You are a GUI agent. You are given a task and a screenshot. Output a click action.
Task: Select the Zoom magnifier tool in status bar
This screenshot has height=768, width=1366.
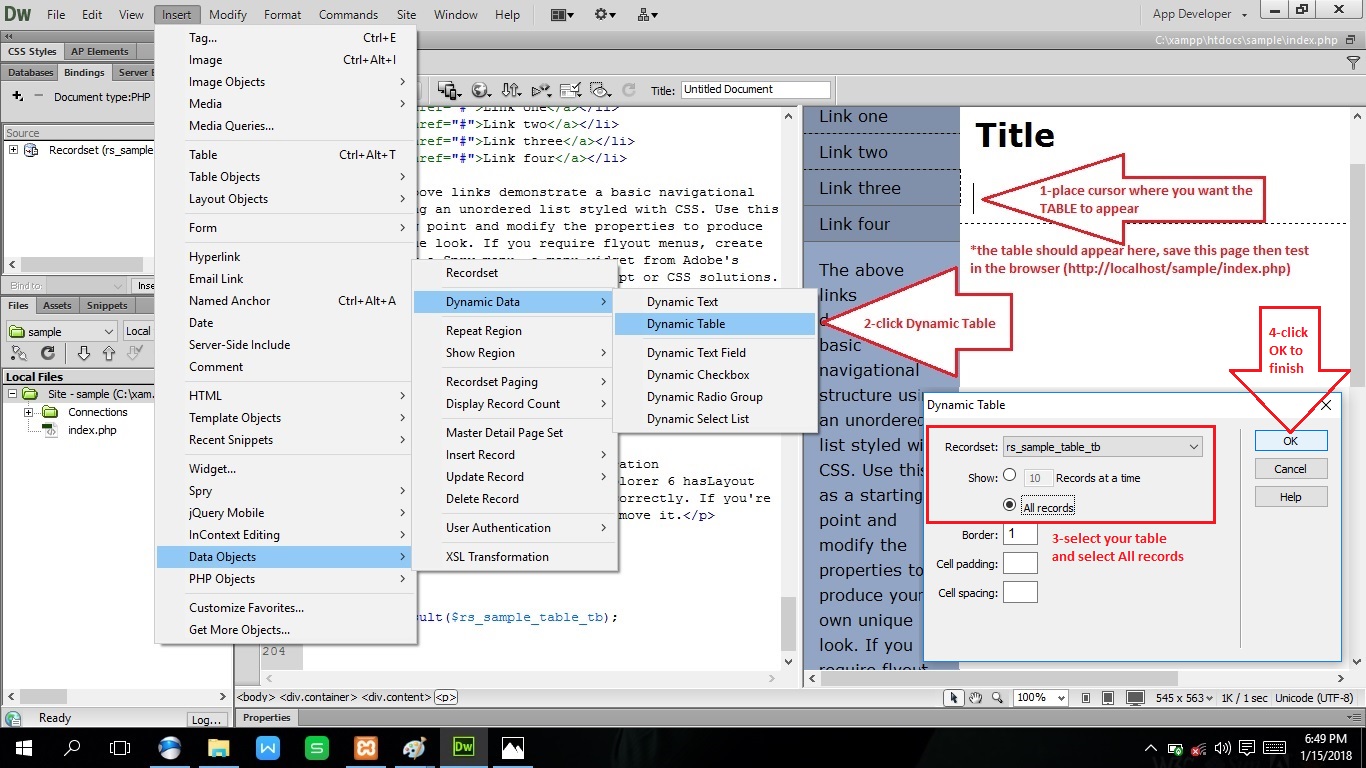tap(996, 697)
